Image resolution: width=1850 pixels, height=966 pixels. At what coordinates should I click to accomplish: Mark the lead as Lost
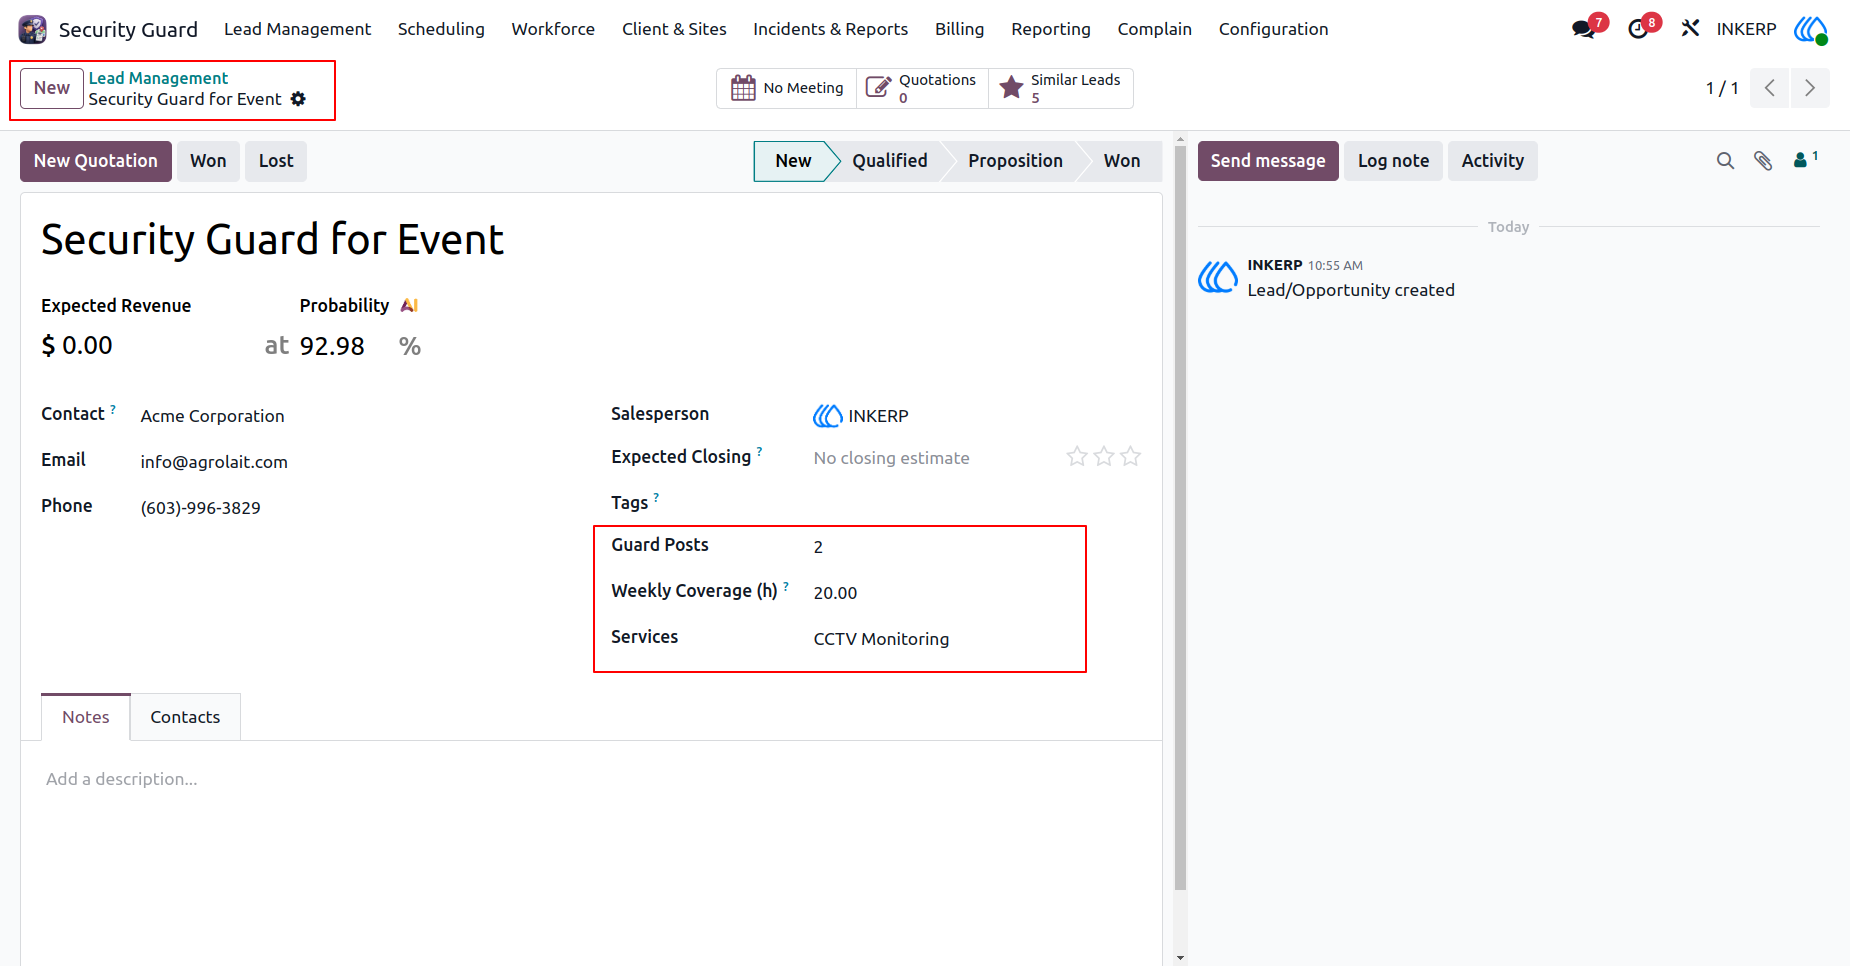pos(276,161)
